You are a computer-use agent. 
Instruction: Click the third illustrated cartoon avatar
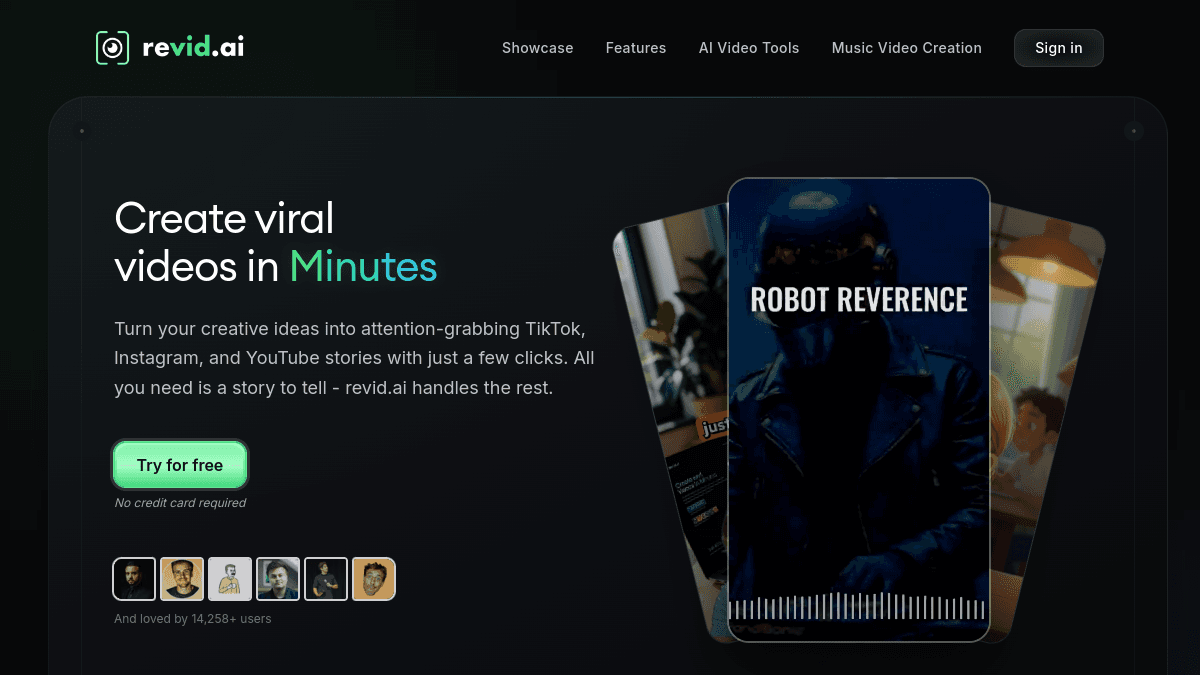point(230,579)
